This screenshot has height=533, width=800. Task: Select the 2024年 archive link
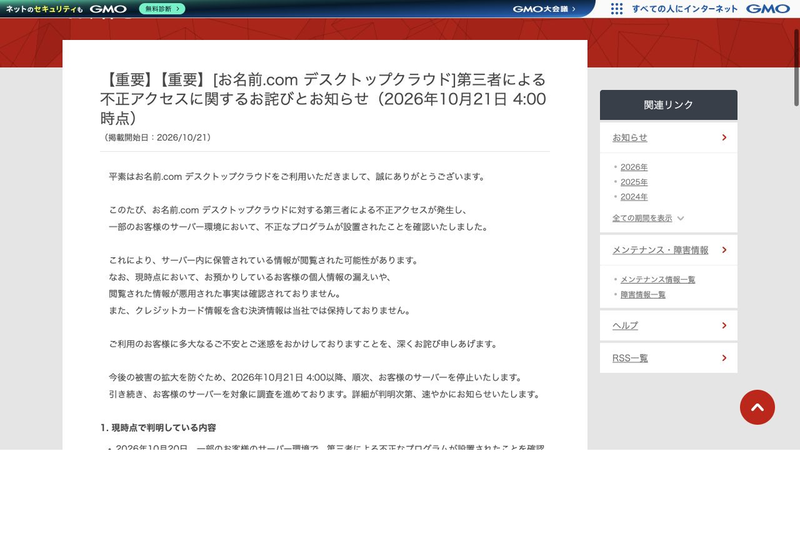pyautogui.click(x=634, y=197)
